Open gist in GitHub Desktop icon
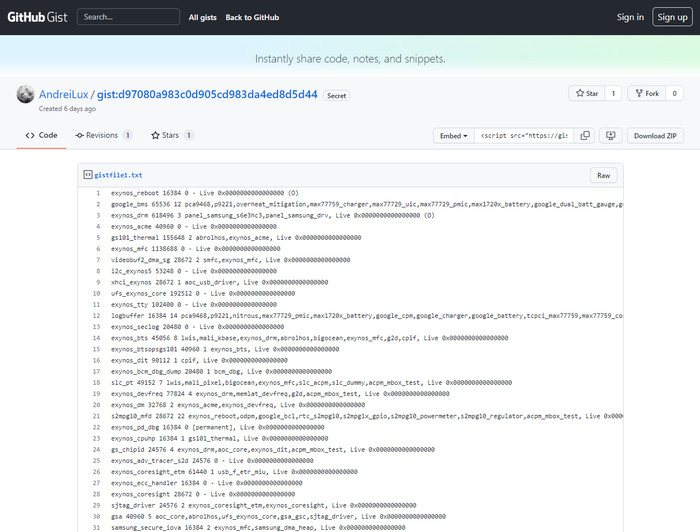 [x=611, y=136]
